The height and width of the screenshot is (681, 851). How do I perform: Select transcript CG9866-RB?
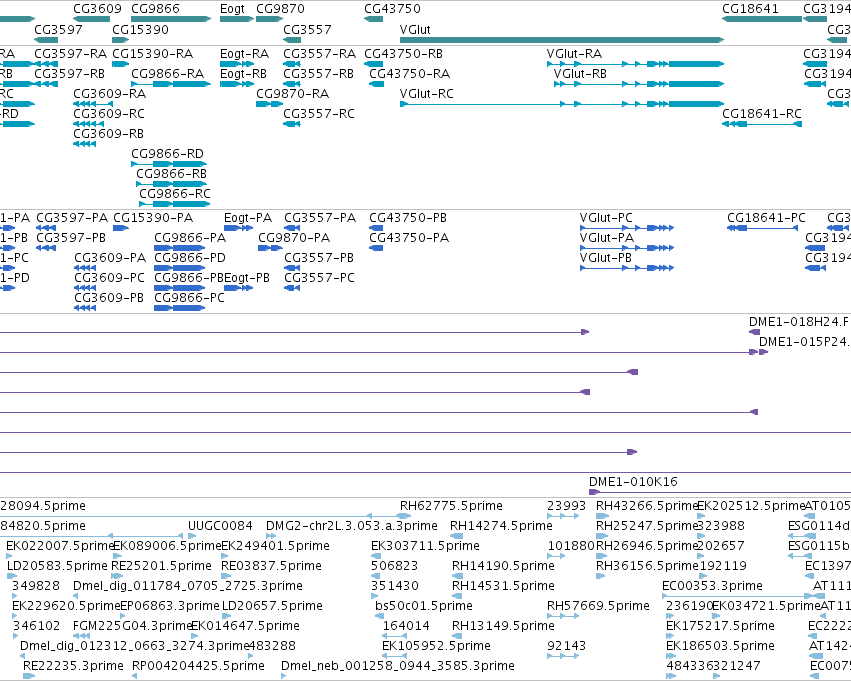click(x=172, y=184)
